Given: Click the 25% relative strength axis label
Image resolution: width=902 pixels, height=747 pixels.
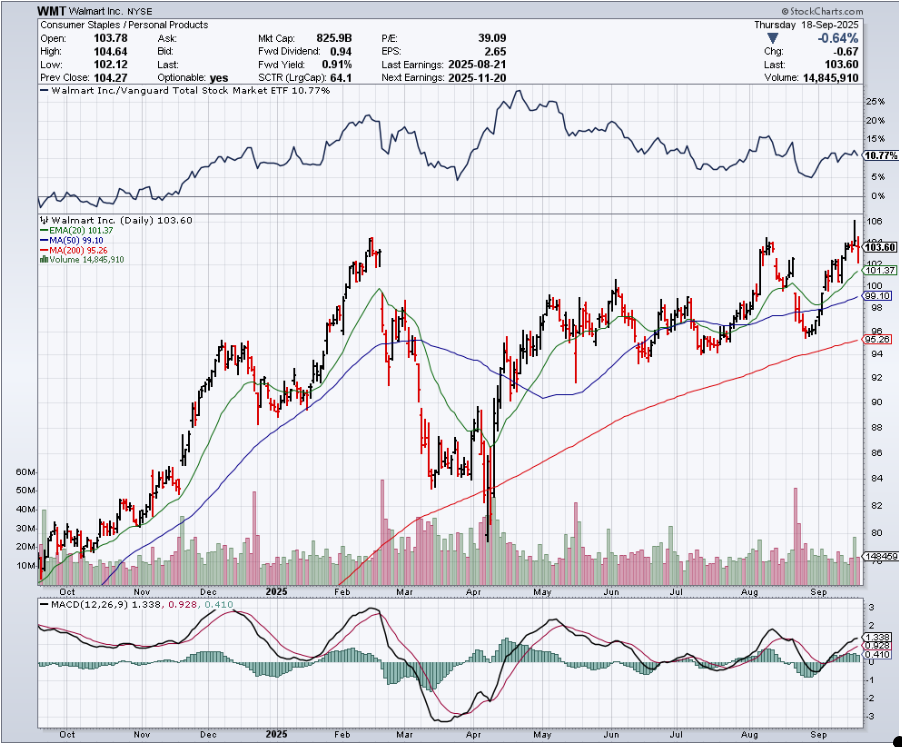Looking at the screenshot, I should coord(876,101).
